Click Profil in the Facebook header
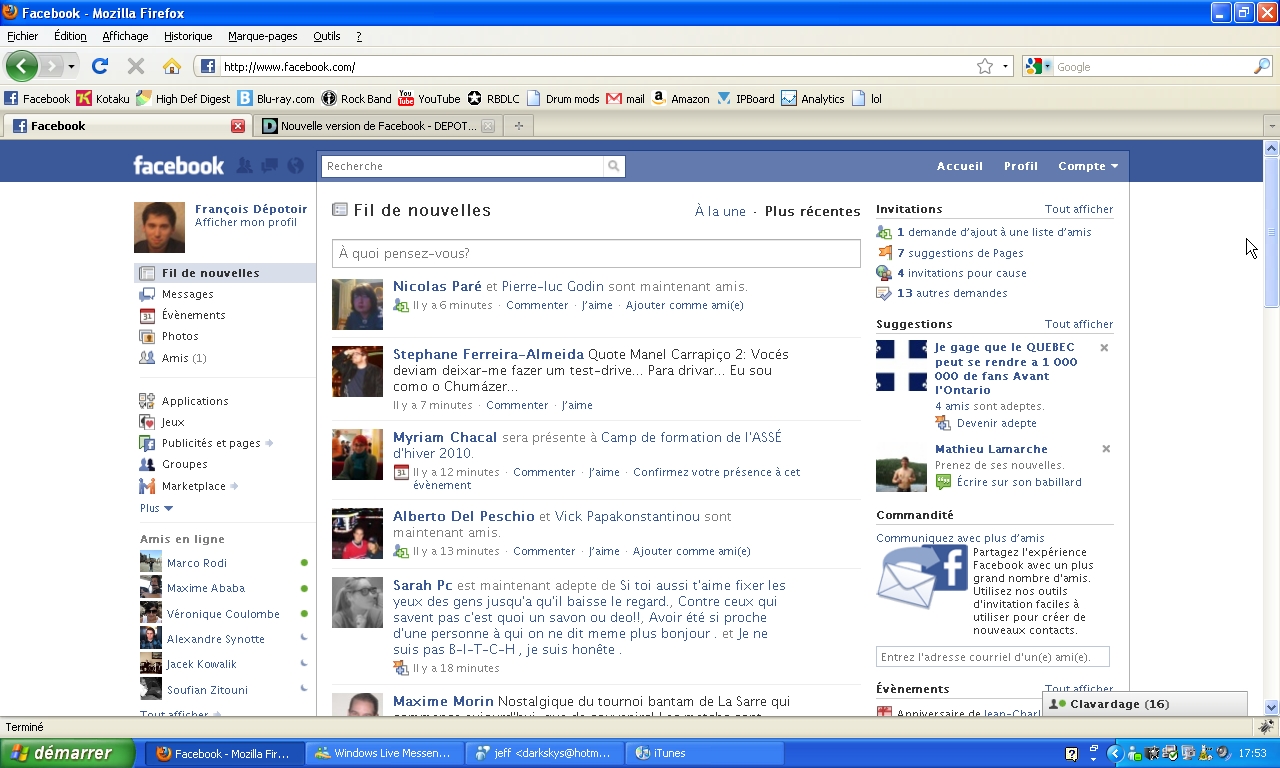1280x768 pixels. pos(1021,166)
